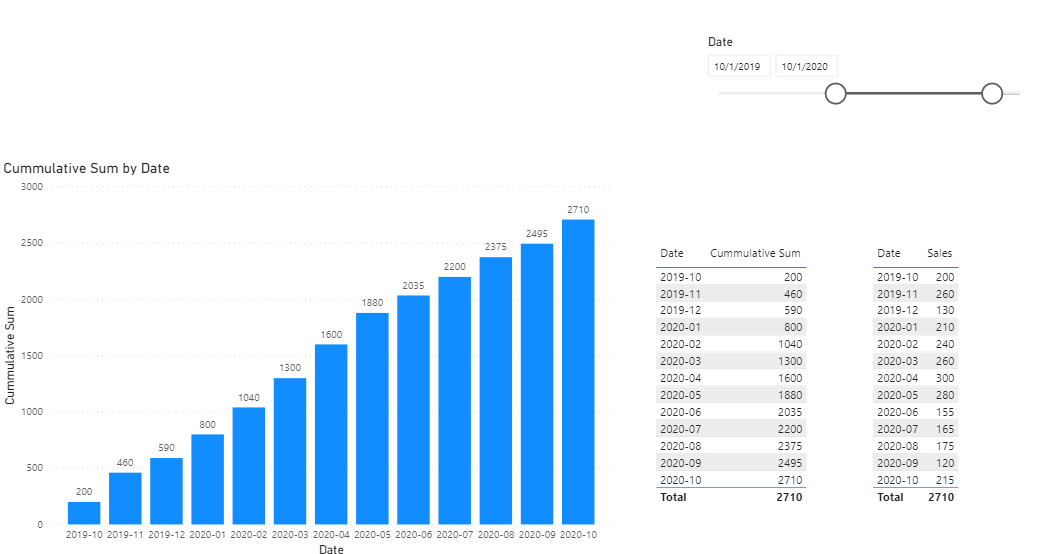This screenshot has height=554, width=1063.
Task: Click the 2035 cell in Cummulative Sum table
Action: click(790, 412)
